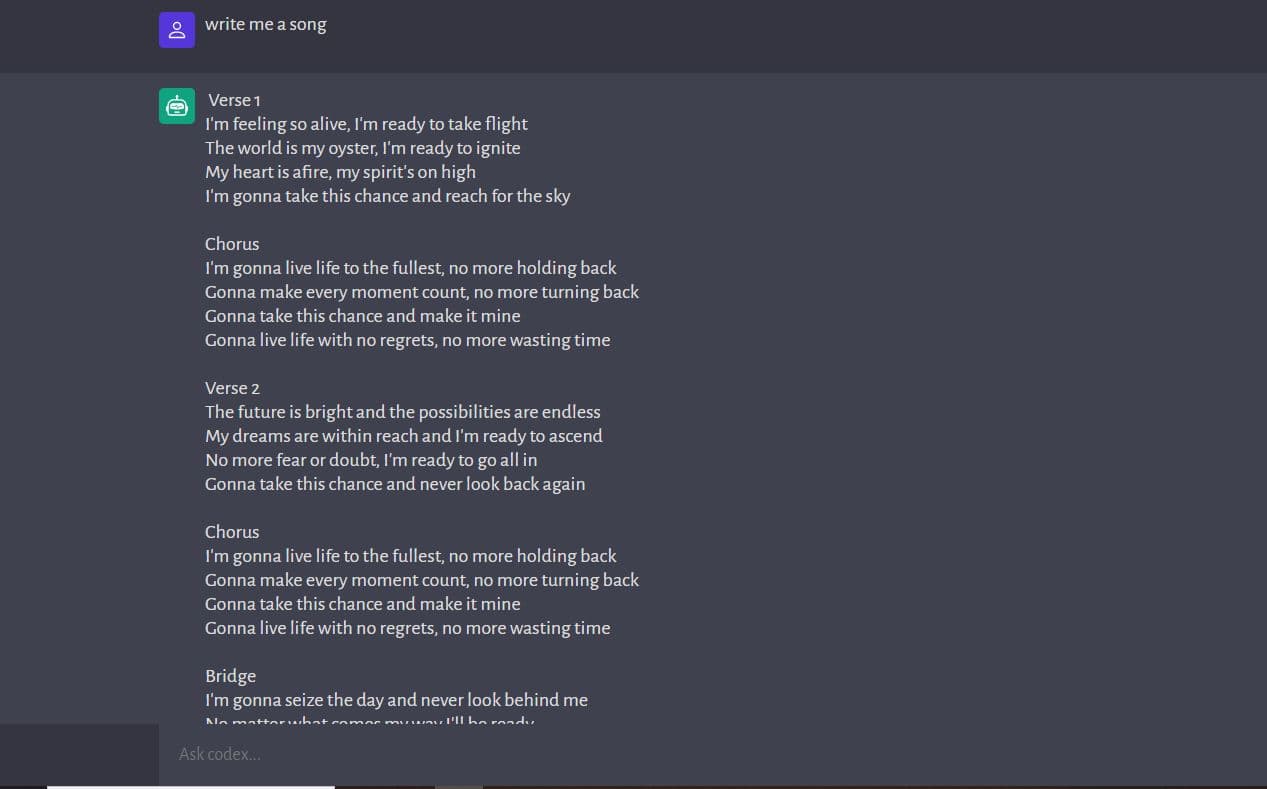Click the empty panel left of input
The height and width of the screenshot is (789, 1267).
[79, 754]
